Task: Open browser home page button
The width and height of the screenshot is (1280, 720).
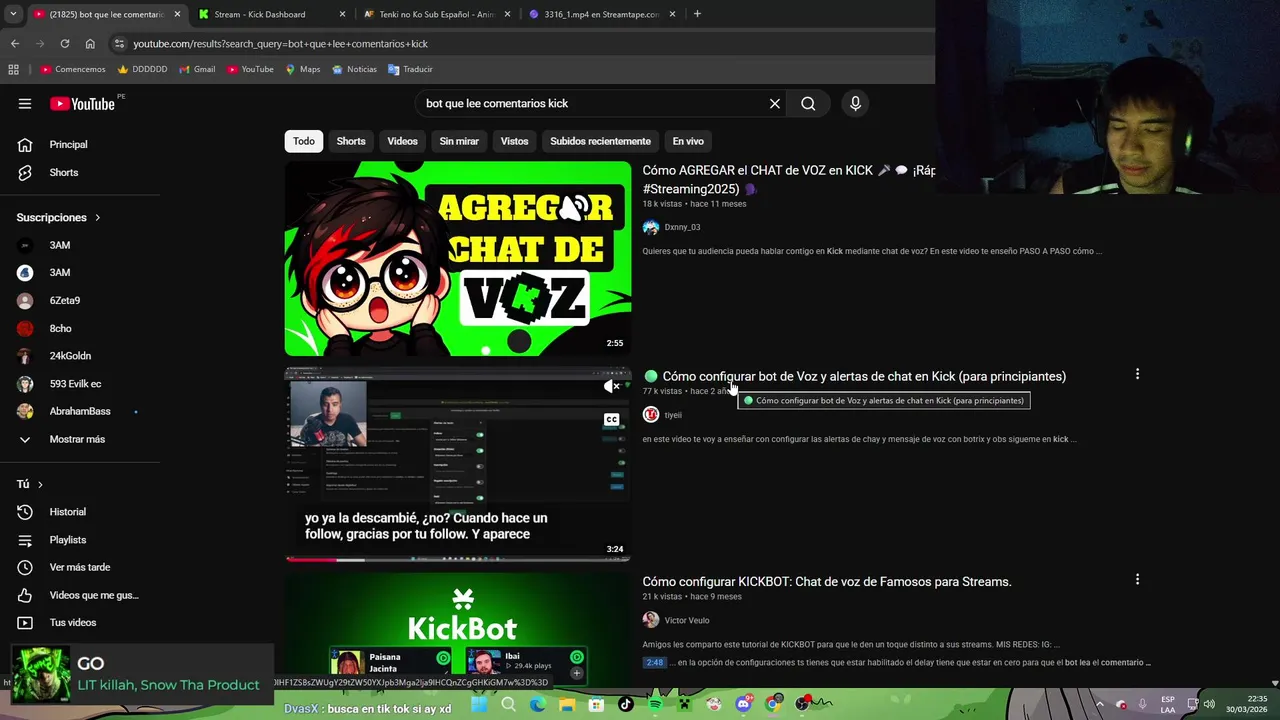Action: [x=90, y=44]
